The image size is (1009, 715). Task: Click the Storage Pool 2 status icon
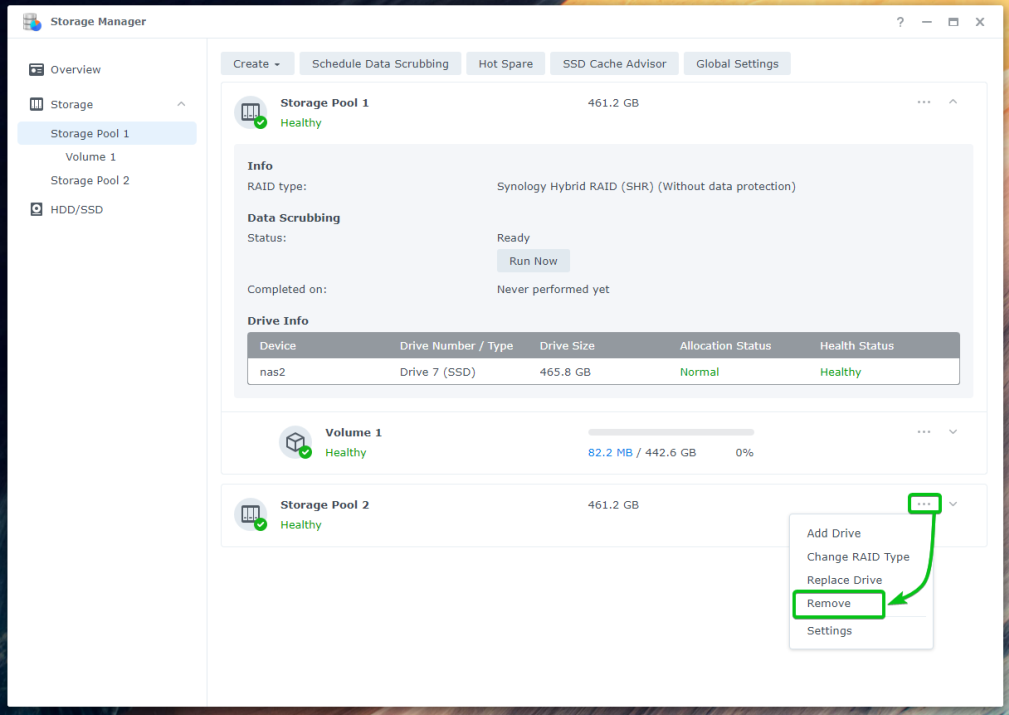[x=250, y=514]
